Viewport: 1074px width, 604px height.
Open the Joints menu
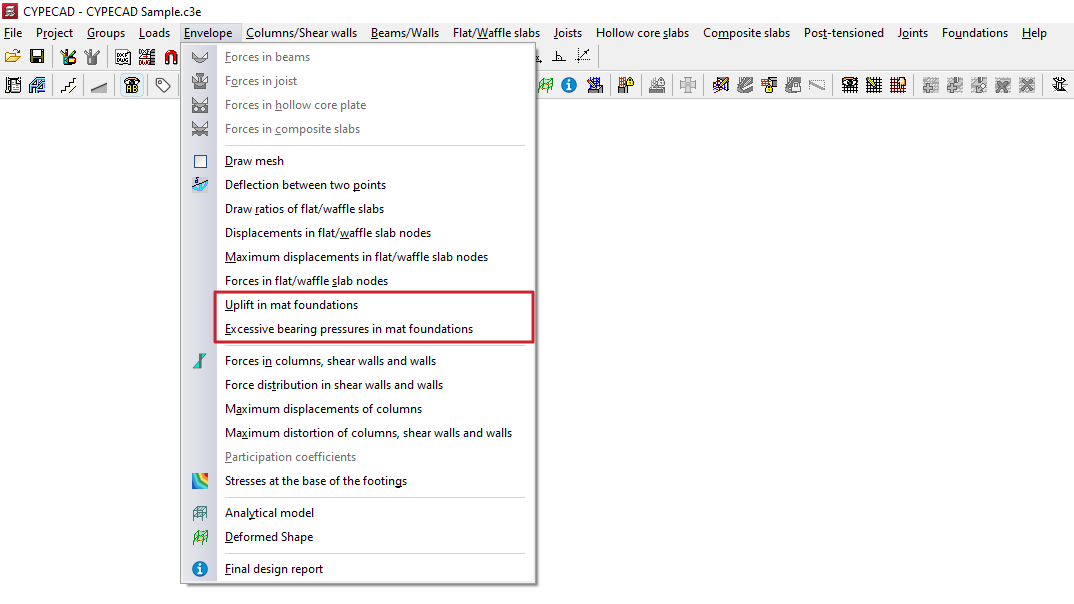coord(912,33)
